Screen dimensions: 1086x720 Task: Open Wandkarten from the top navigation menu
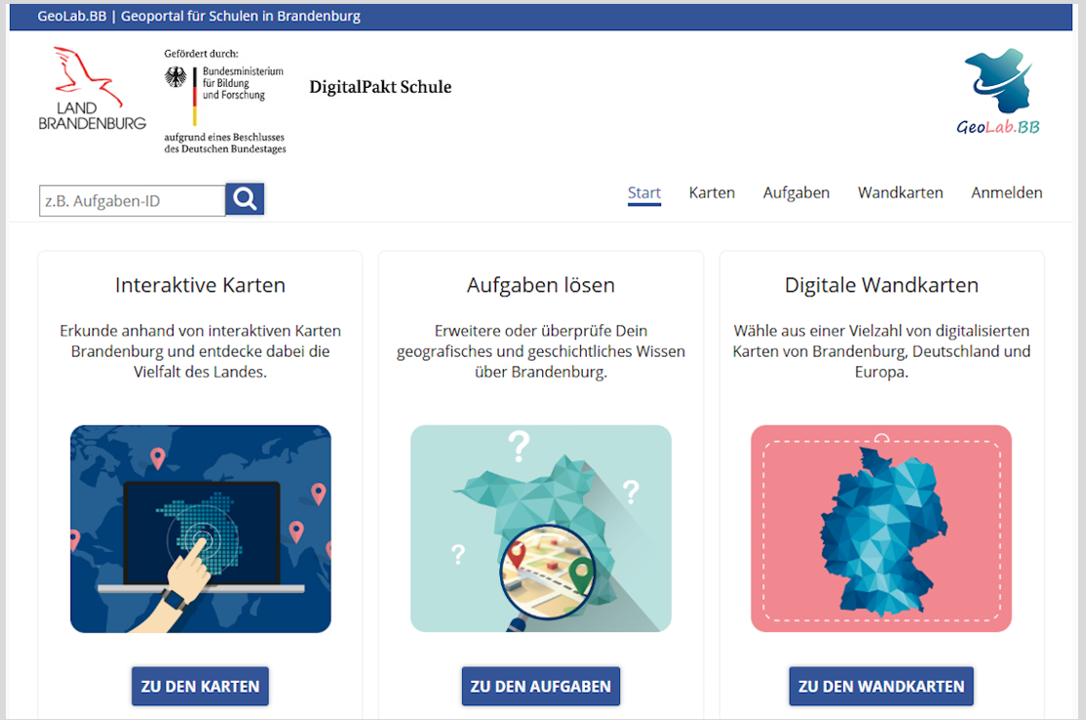pyautogui.click(x=900, y=193)
